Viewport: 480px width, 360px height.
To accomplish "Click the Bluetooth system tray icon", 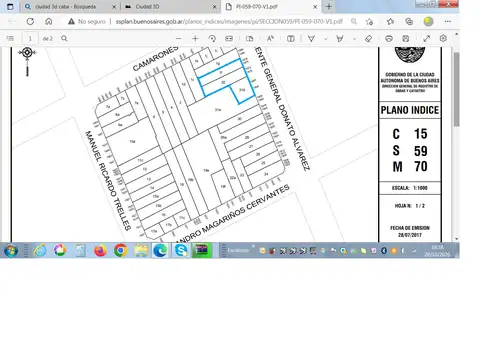I will point(384,251).
